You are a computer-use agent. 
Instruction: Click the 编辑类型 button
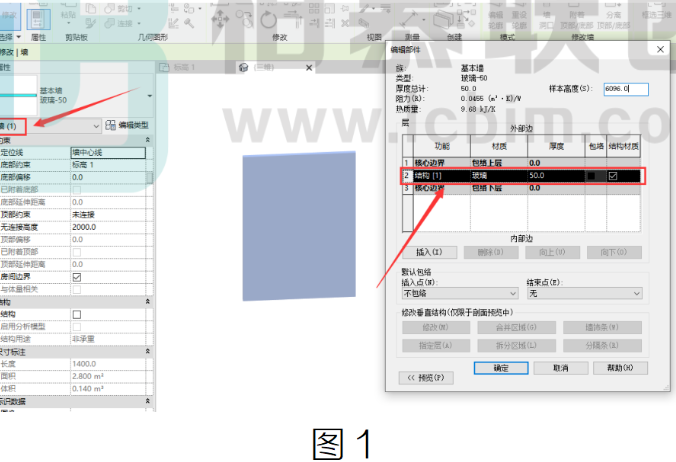[128, 125]
